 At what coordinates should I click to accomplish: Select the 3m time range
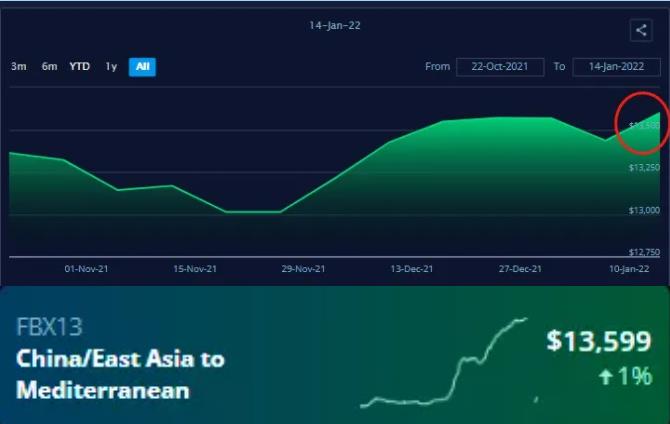point(18,67)
